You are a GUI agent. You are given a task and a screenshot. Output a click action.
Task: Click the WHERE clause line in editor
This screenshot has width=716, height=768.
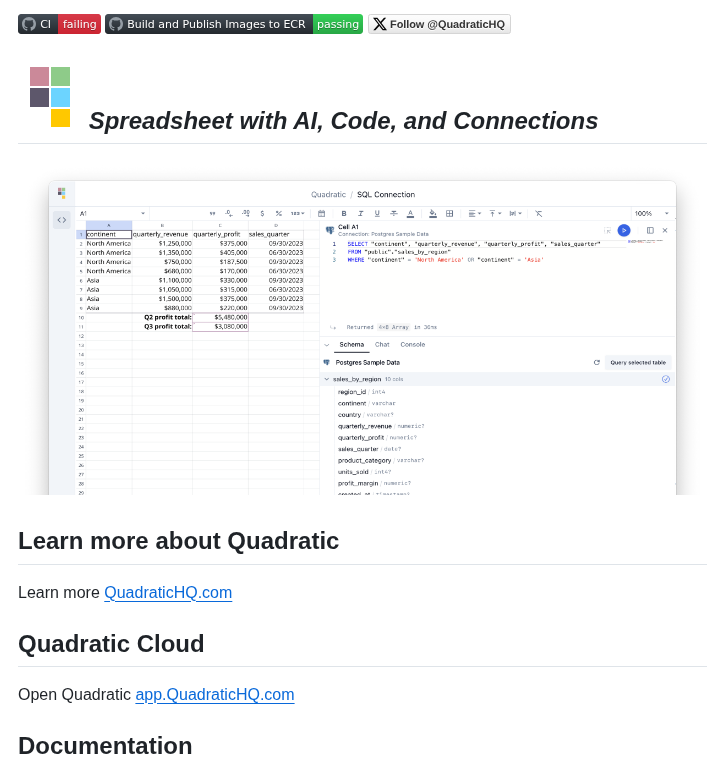(445, 260)
